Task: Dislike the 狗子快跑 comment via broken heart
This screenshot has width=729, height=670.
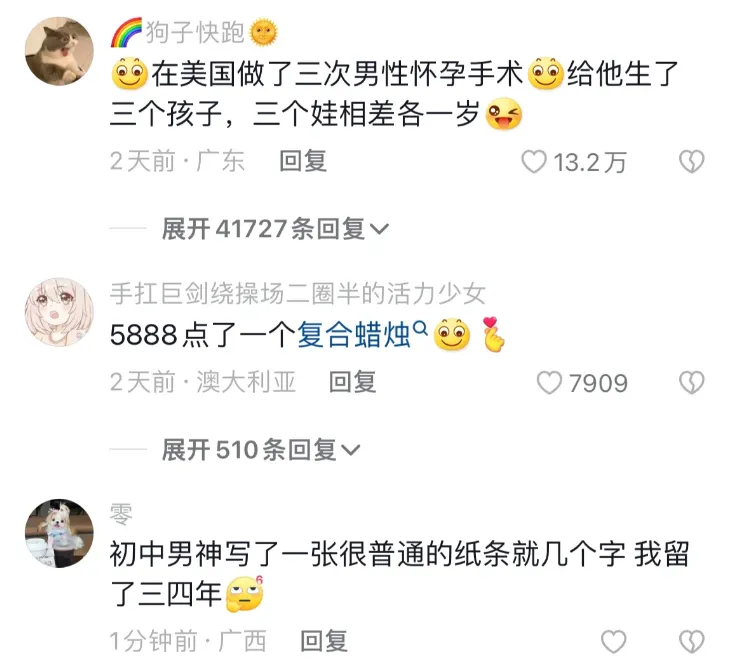Action: point(692,162)
